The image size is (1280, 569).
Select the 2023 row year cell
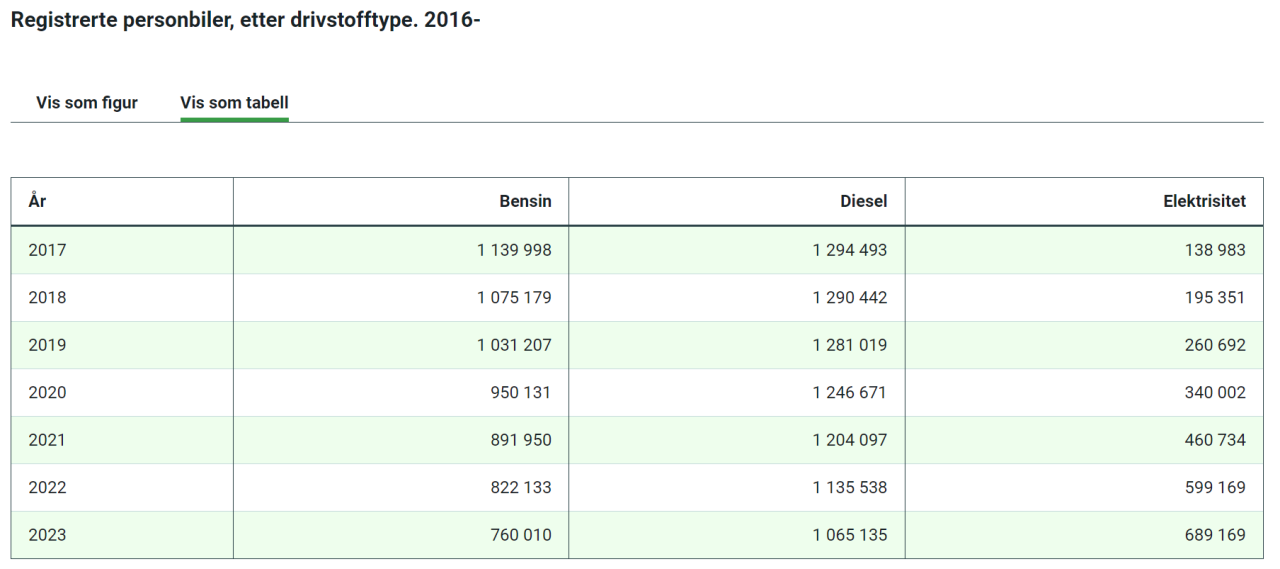[x=47, y=535]
